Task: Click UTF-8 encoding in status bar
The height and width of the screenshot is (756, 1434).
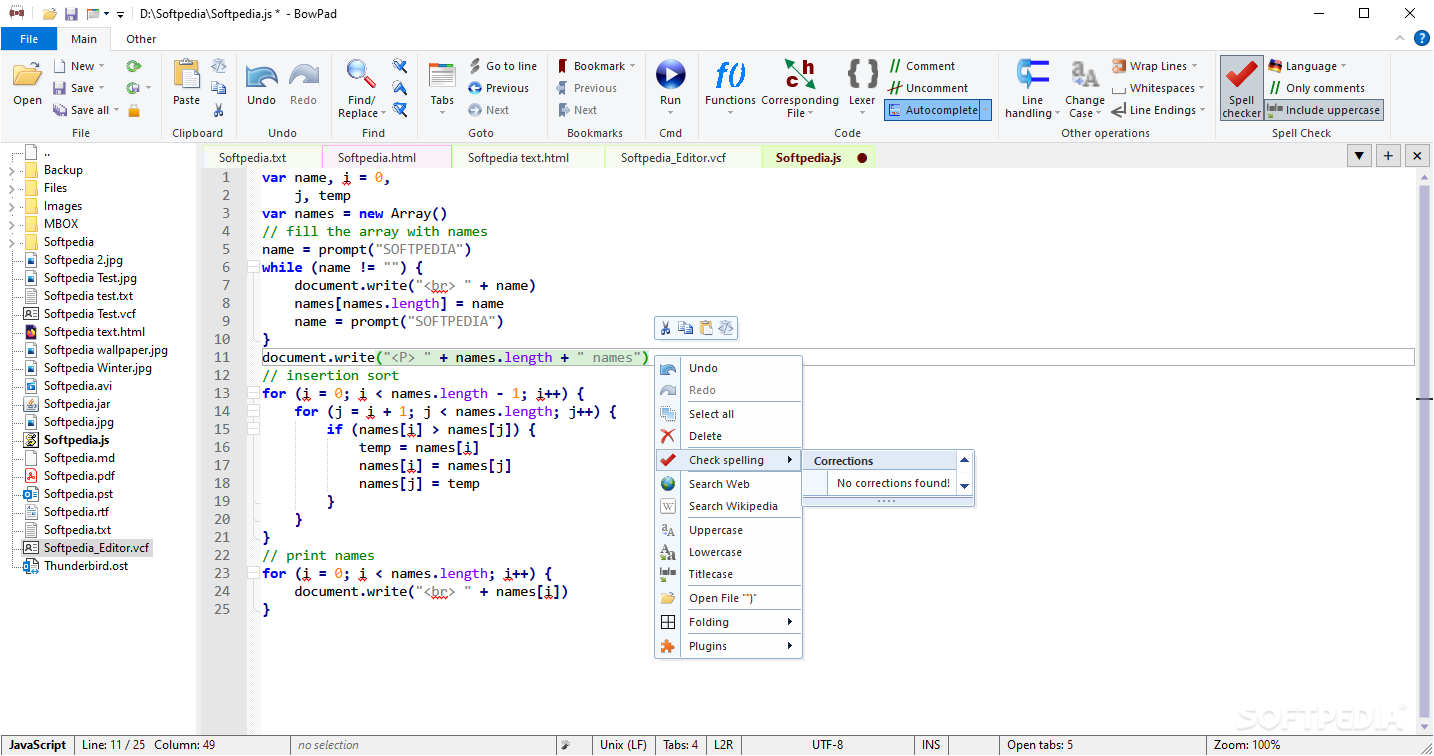Action: tap(827, 745)
